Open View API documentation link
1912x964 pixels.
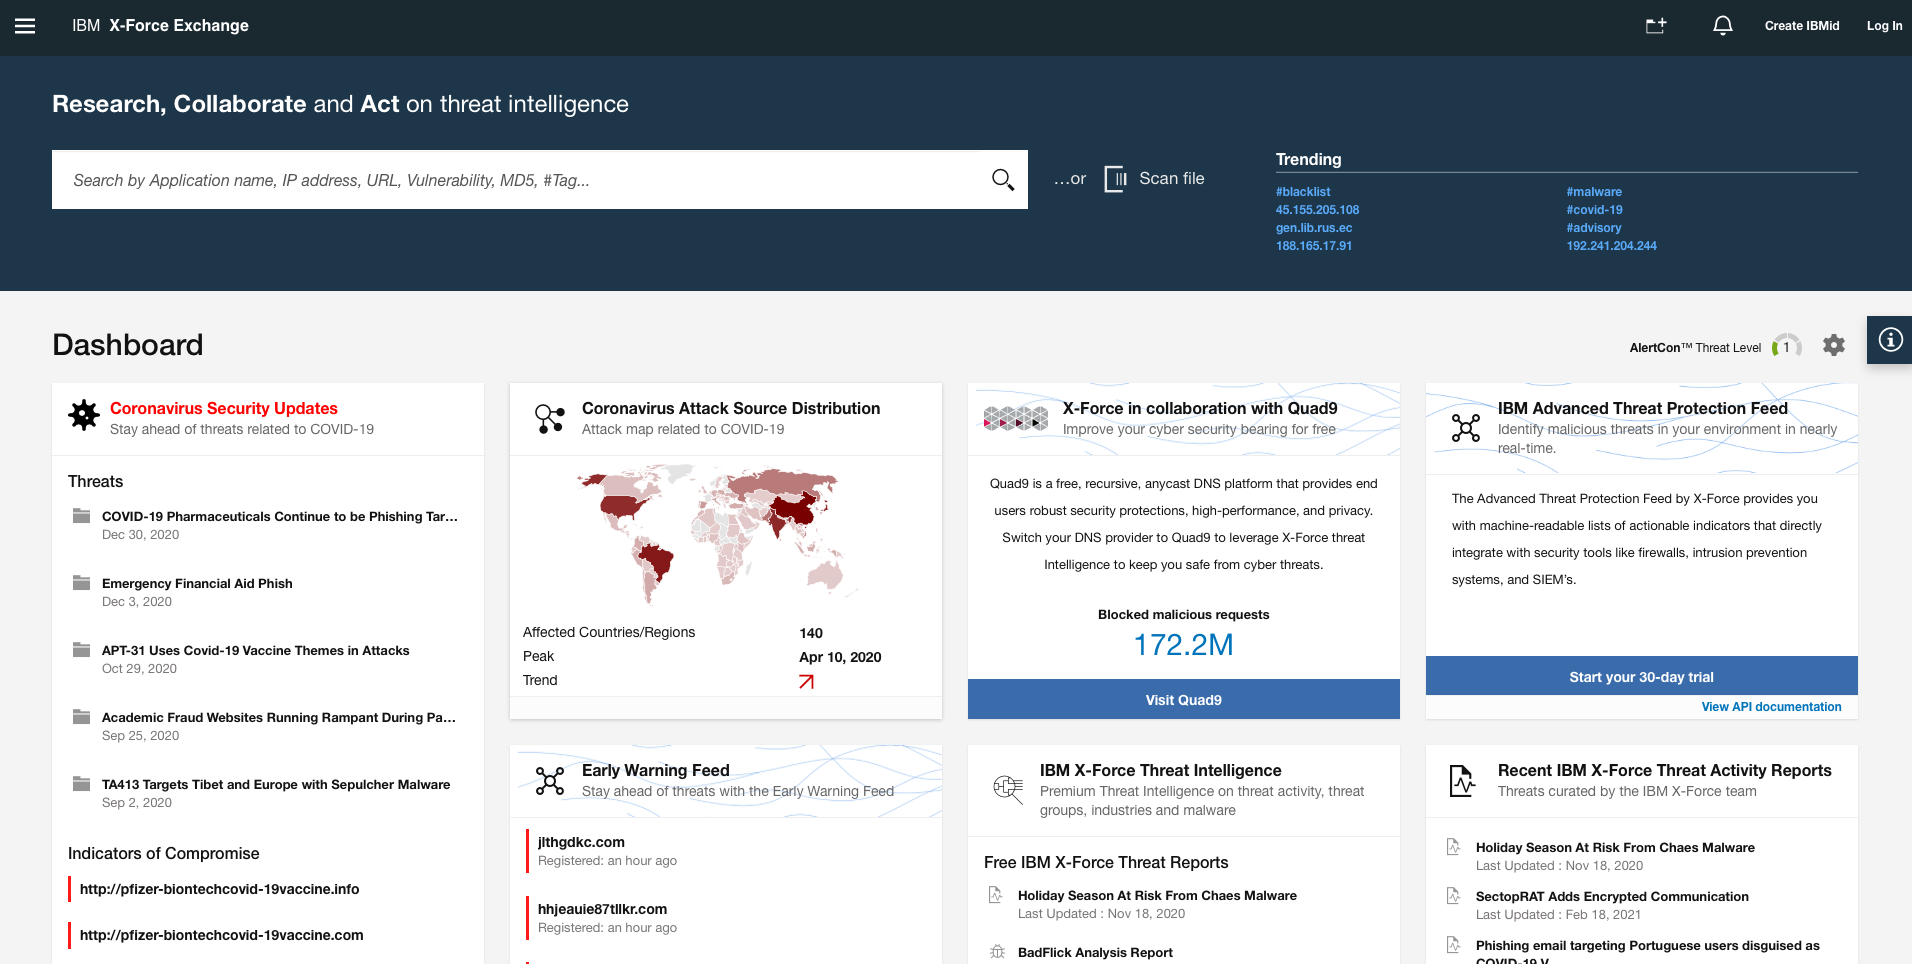click(1771, 707)
